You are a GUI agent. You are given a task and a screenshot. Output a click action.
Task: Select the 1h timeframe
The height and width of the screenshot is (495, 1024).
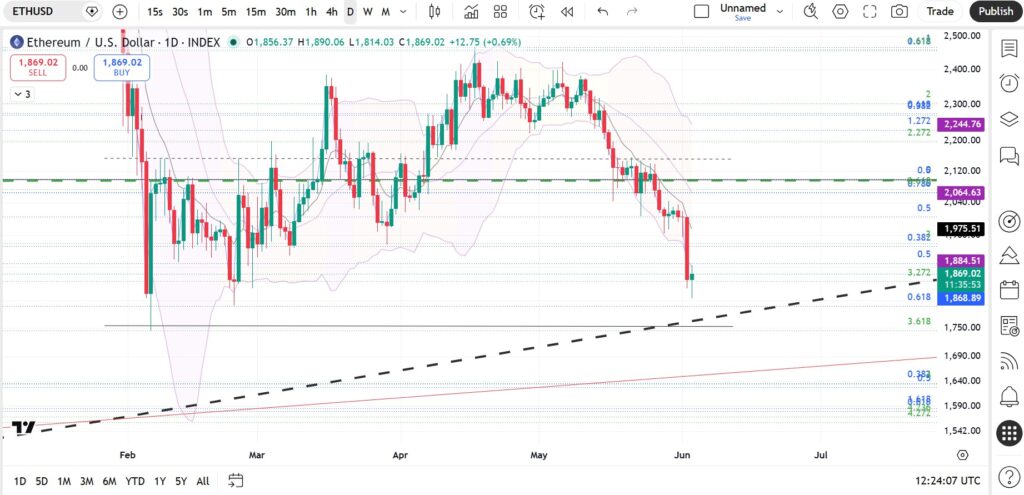click(311, 11)
